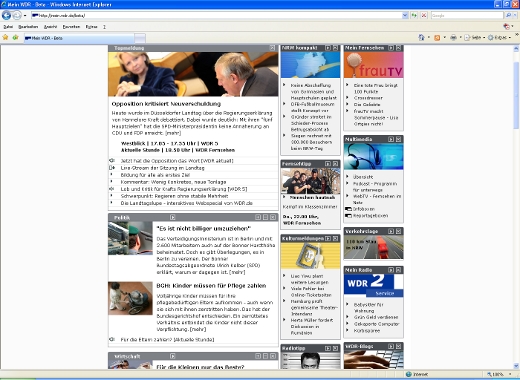
Task: Open the Crossdresser link in Mein Fernsehen
Action: coord(368,98)
